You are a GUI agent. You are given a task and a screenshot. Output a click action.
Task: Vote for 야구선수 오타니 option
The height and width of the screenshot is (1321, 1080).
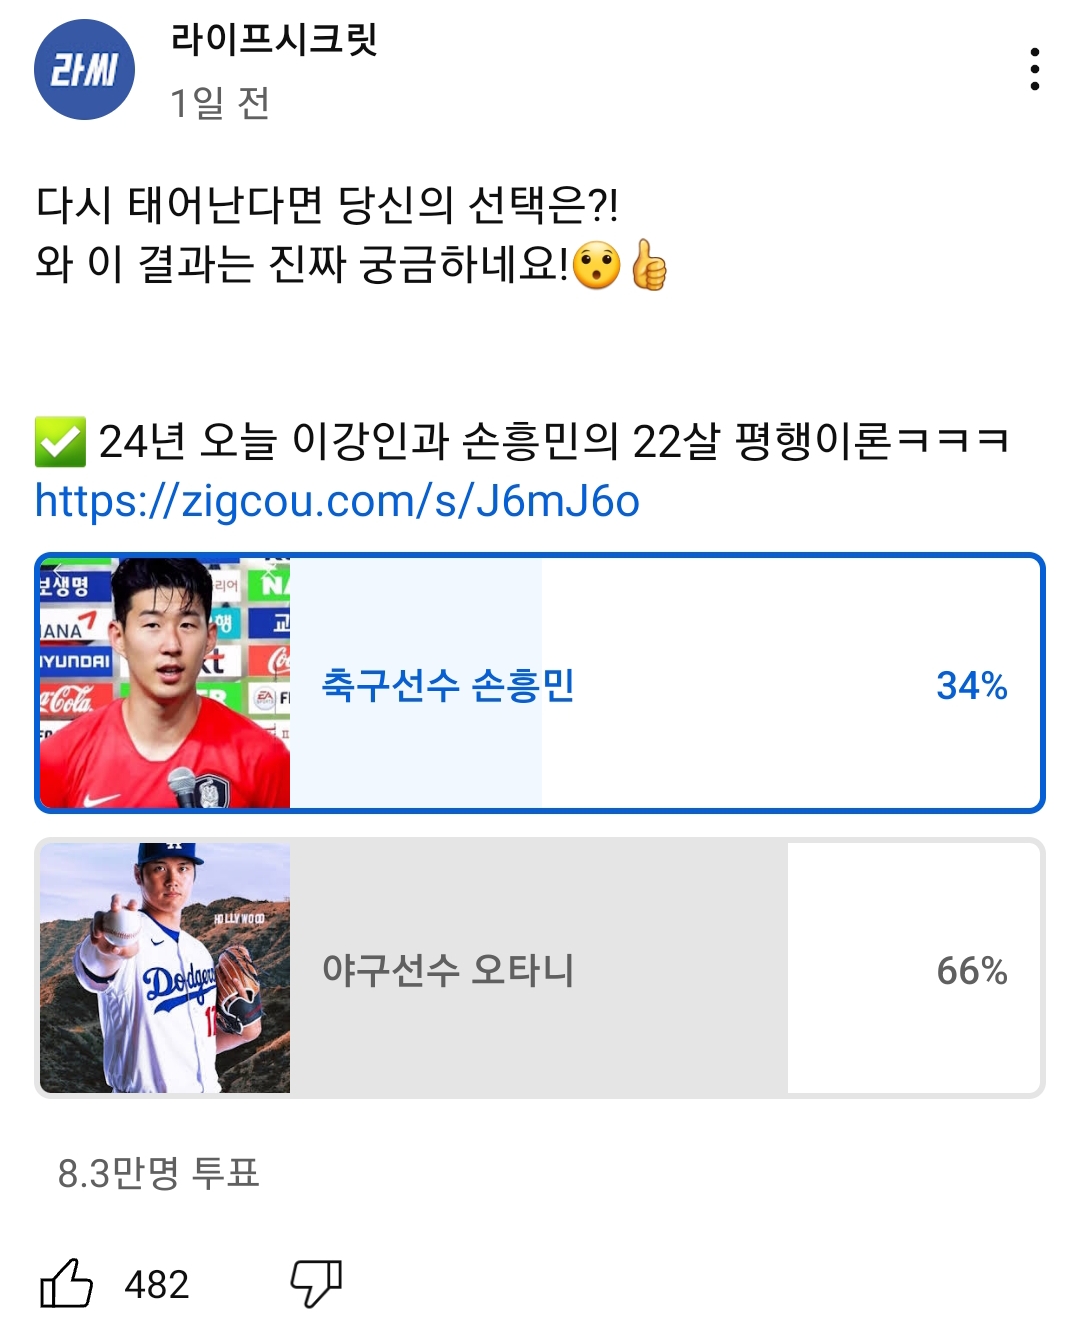[447, 970]
